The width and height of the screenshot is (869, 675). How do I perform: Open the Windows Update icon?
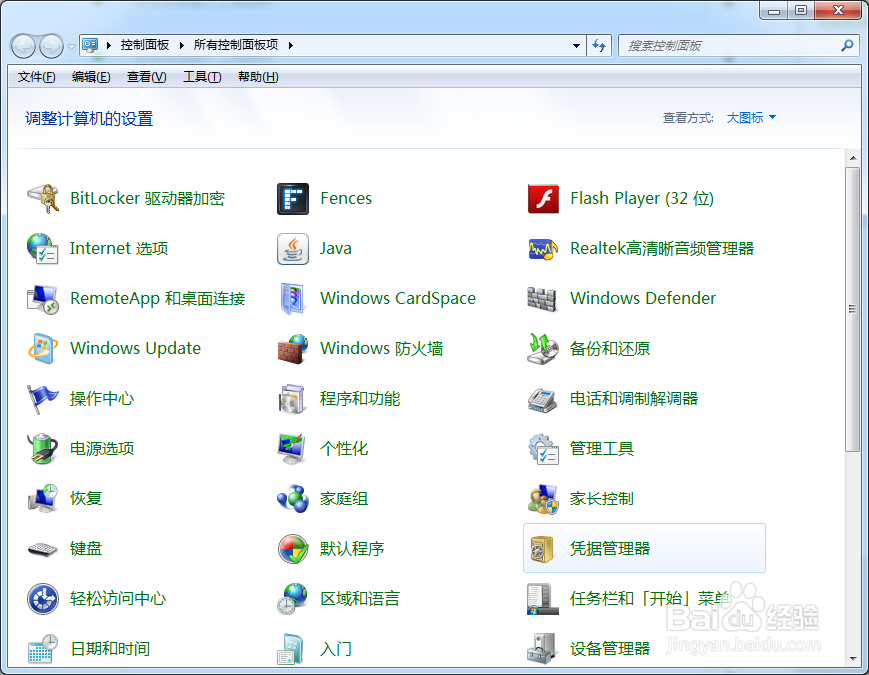[43, 349]
